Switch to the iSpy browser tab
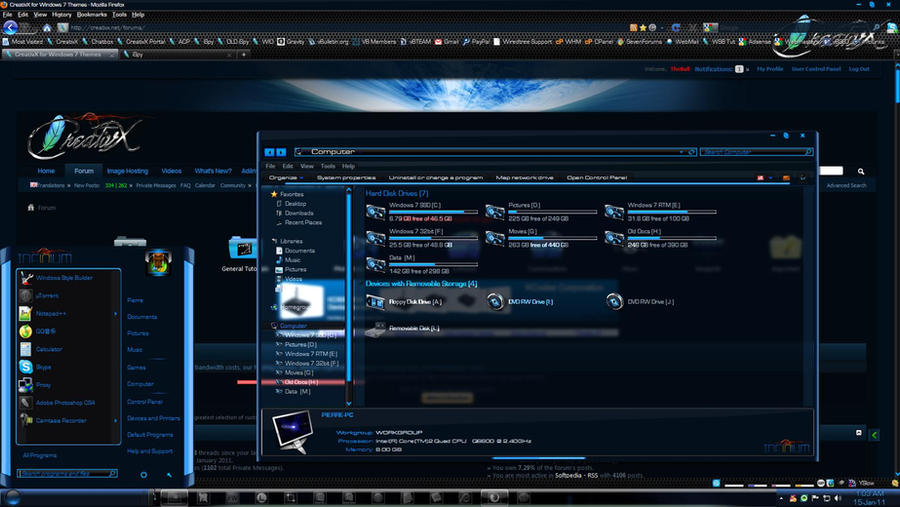Image resolution: width=900 pixels, height=507 pixels. [177, 55]
